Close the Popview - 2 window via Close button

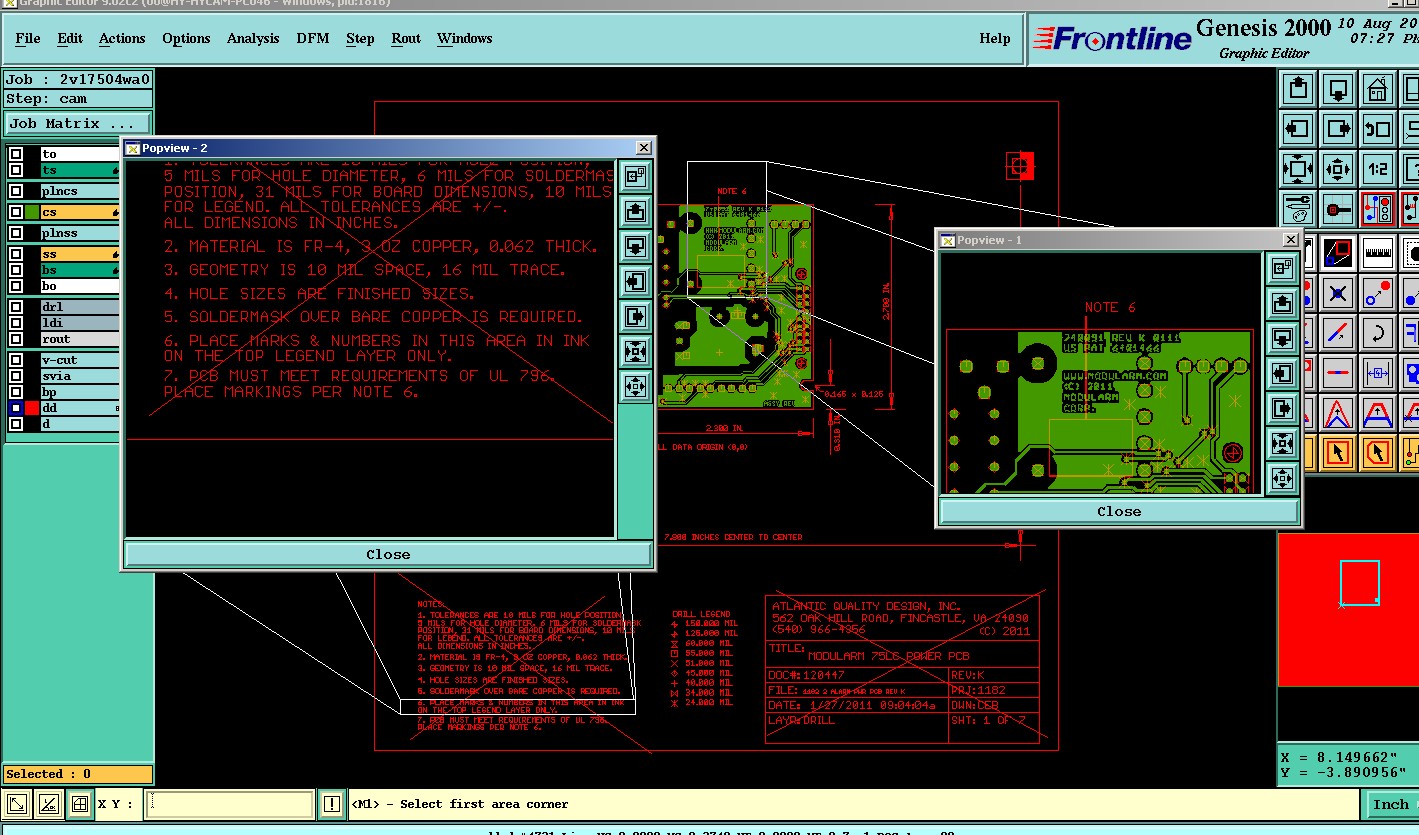point(388,554)
